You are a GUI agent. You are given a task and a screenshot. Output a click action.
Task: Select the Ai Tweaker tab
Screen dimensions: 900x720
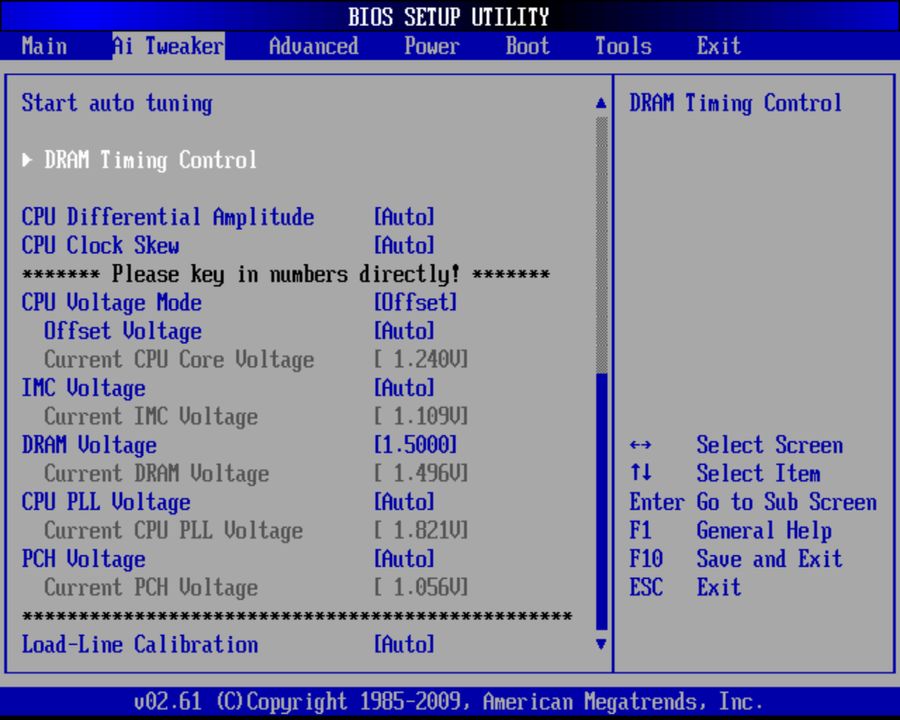coord(168,46)
